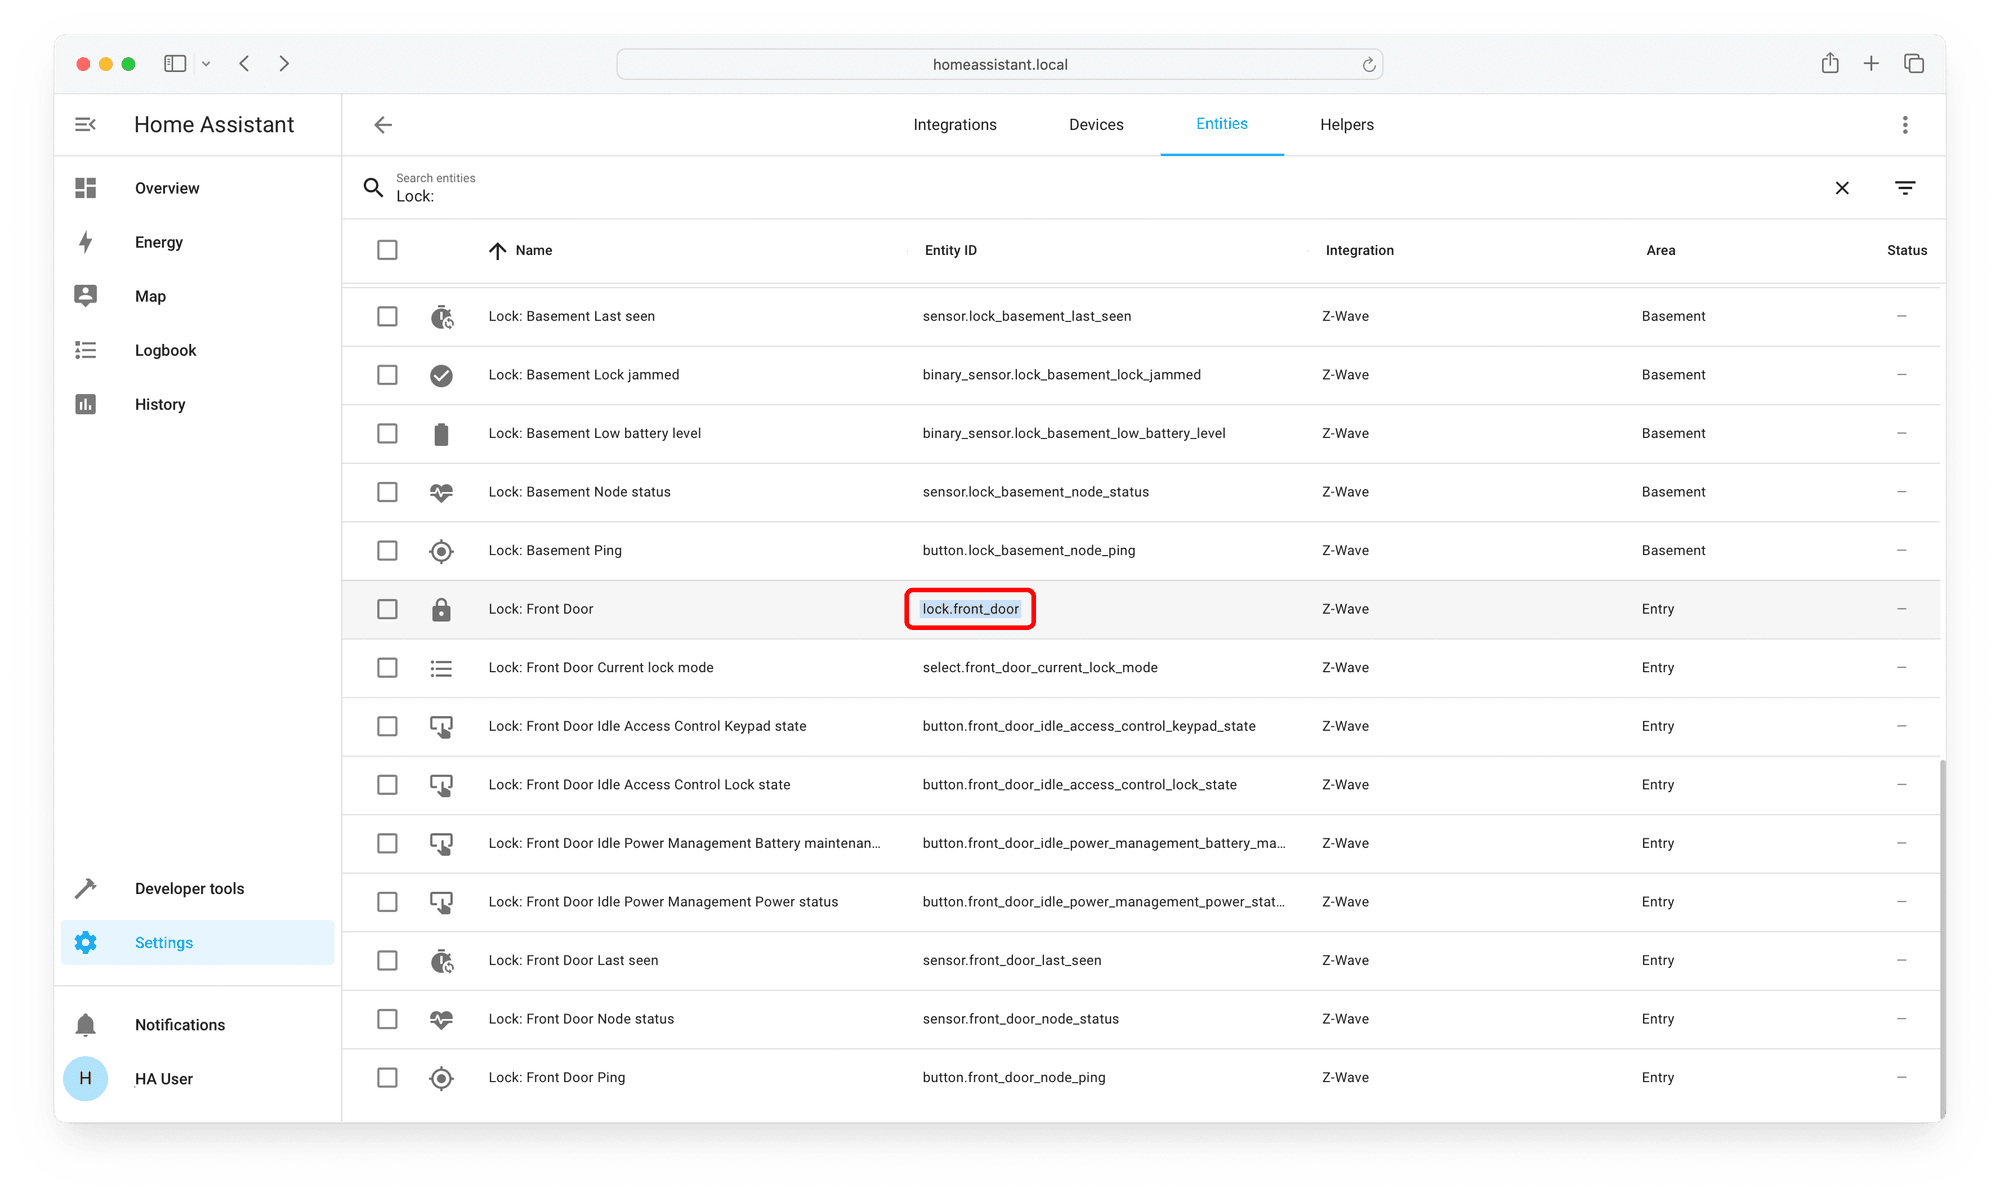This screenshot has height=1198, width=2000.
Task: Check the Lock: Basement Lock jammed row
Action: [387, 375]
